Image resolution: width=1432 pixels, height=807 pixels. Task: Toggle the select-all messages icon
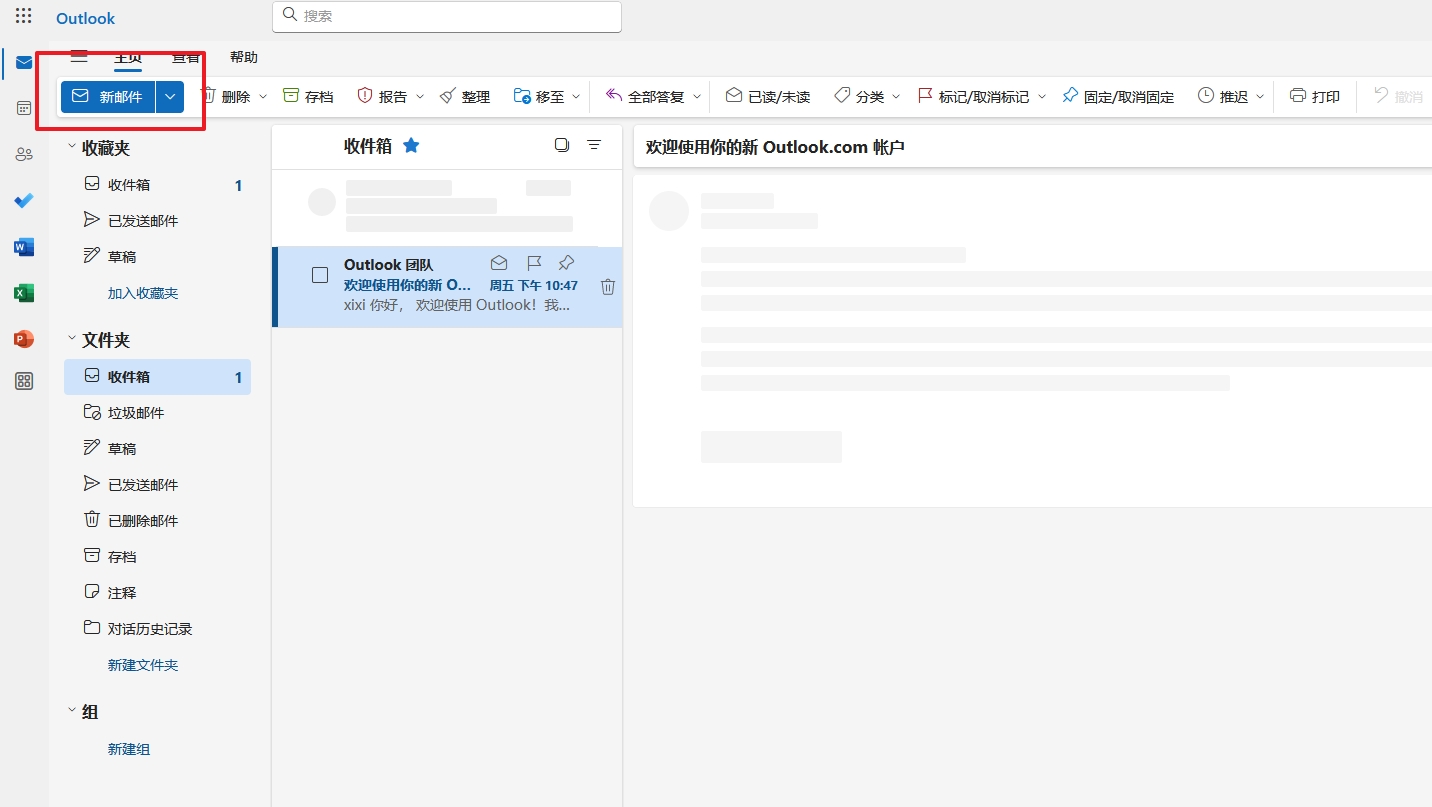pos(562,145)
